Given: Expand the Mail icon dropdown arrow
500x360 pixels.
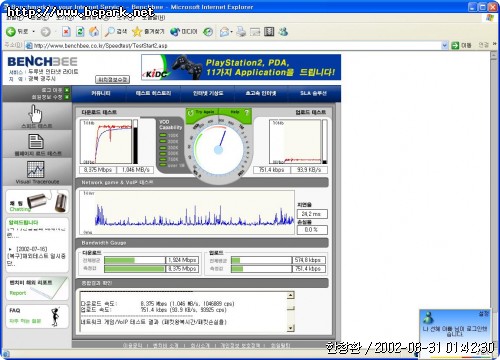Looking at the screenshot, I should [x=231, y=32].
